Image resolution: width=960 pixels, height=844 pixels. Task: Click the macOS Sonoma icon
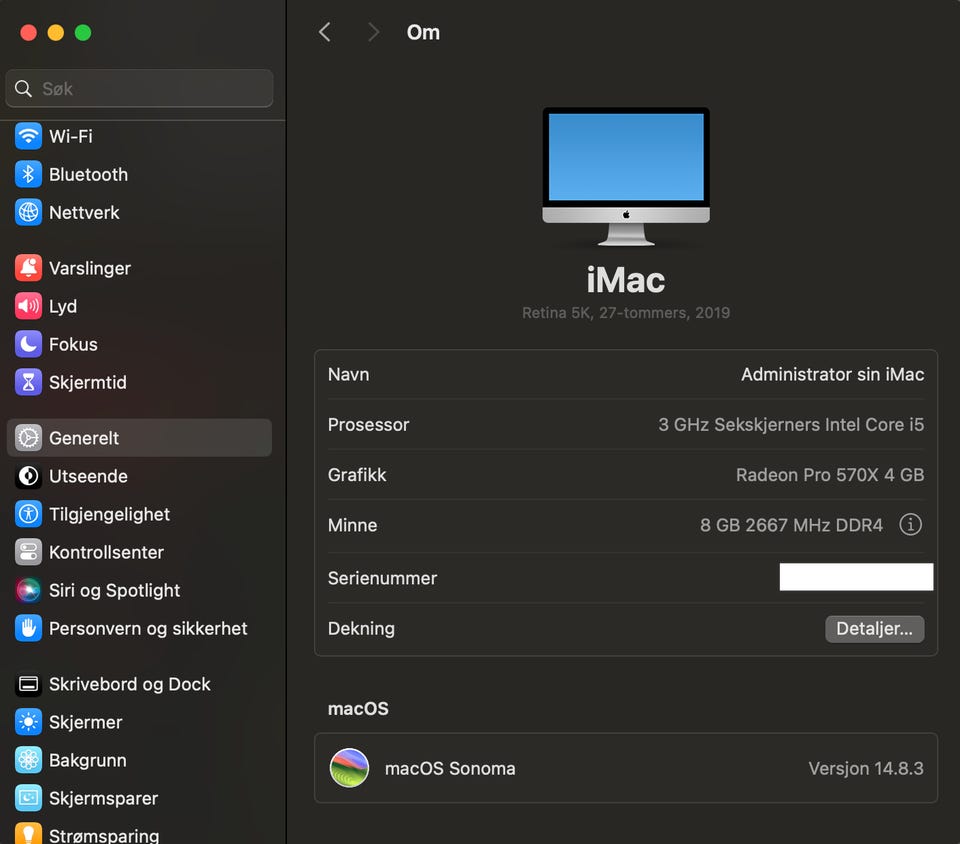349,767
